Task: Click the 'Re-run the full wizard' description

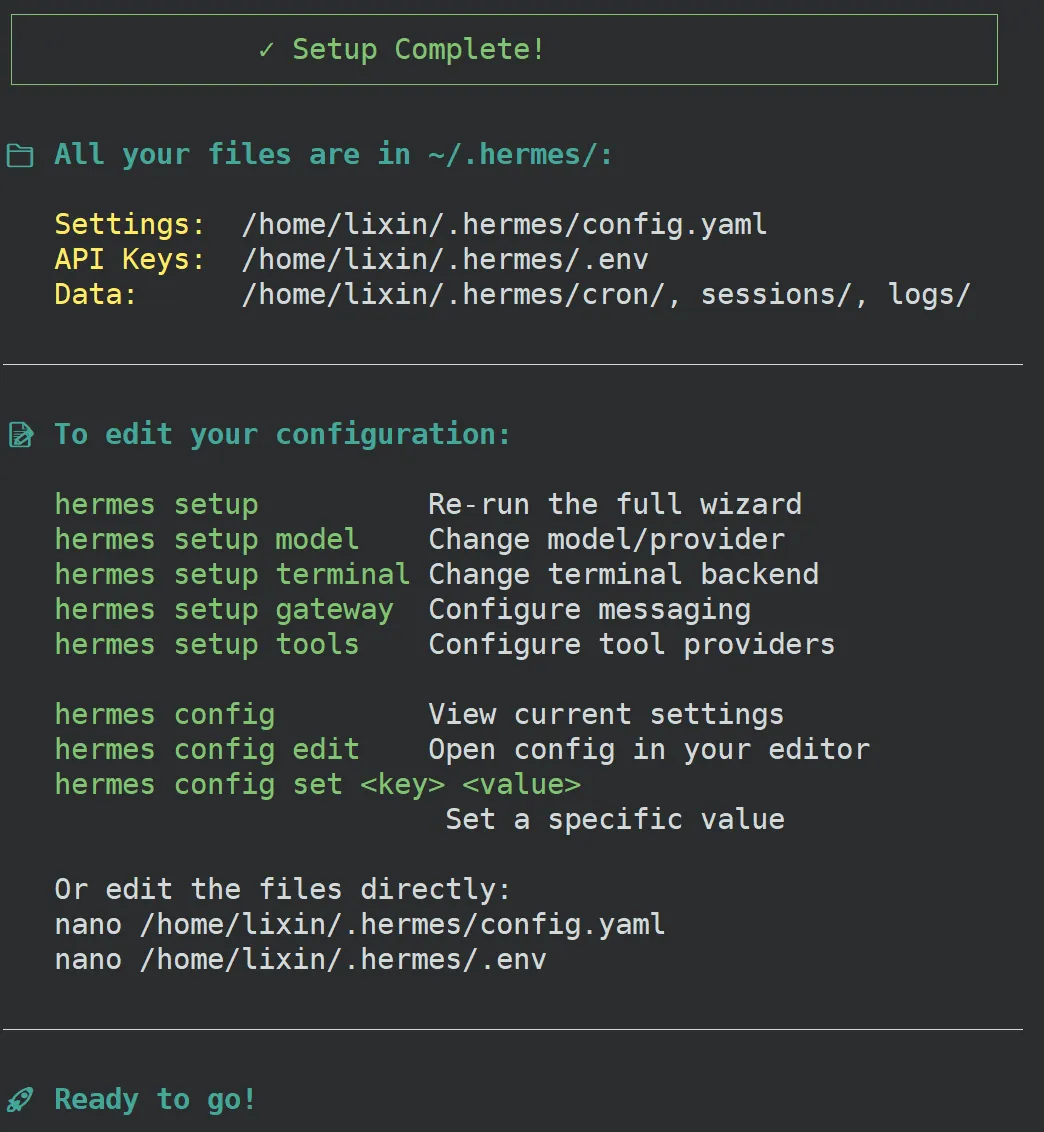Action: [x=615, y=505]
